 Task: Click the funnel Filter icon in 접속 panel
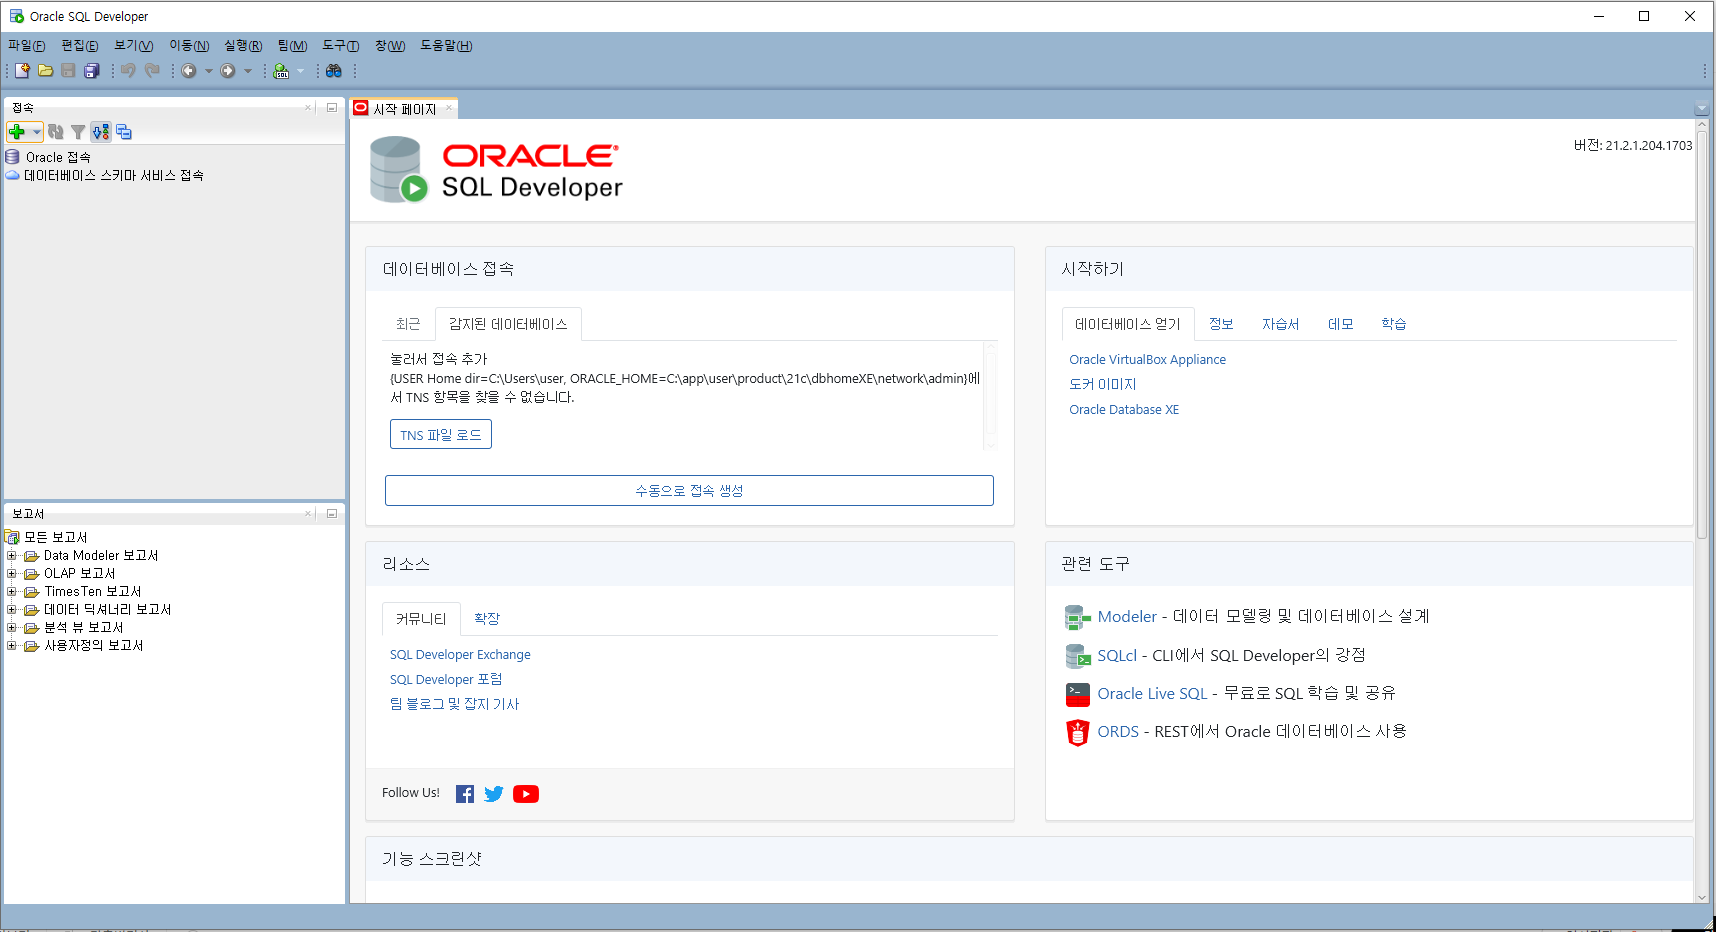(78, 132)
